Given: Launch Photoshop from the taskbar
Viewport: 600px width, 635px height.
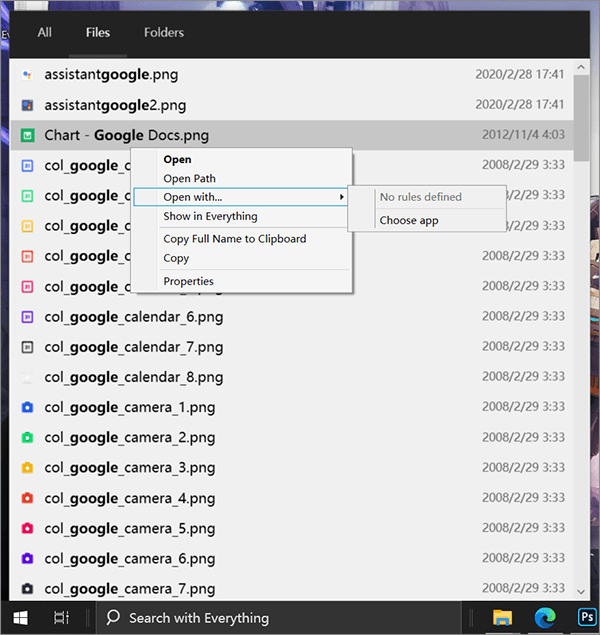Looking at the screenshot, I should pyautogui.click(x=586, y=617).
